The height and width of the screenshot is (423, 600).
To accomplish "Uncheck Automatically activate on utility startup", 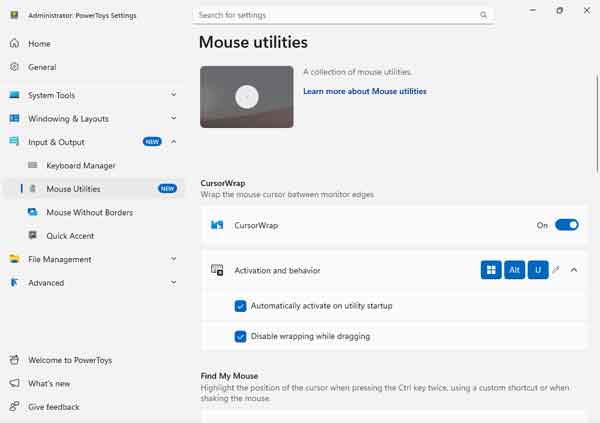I will [240, 305].
